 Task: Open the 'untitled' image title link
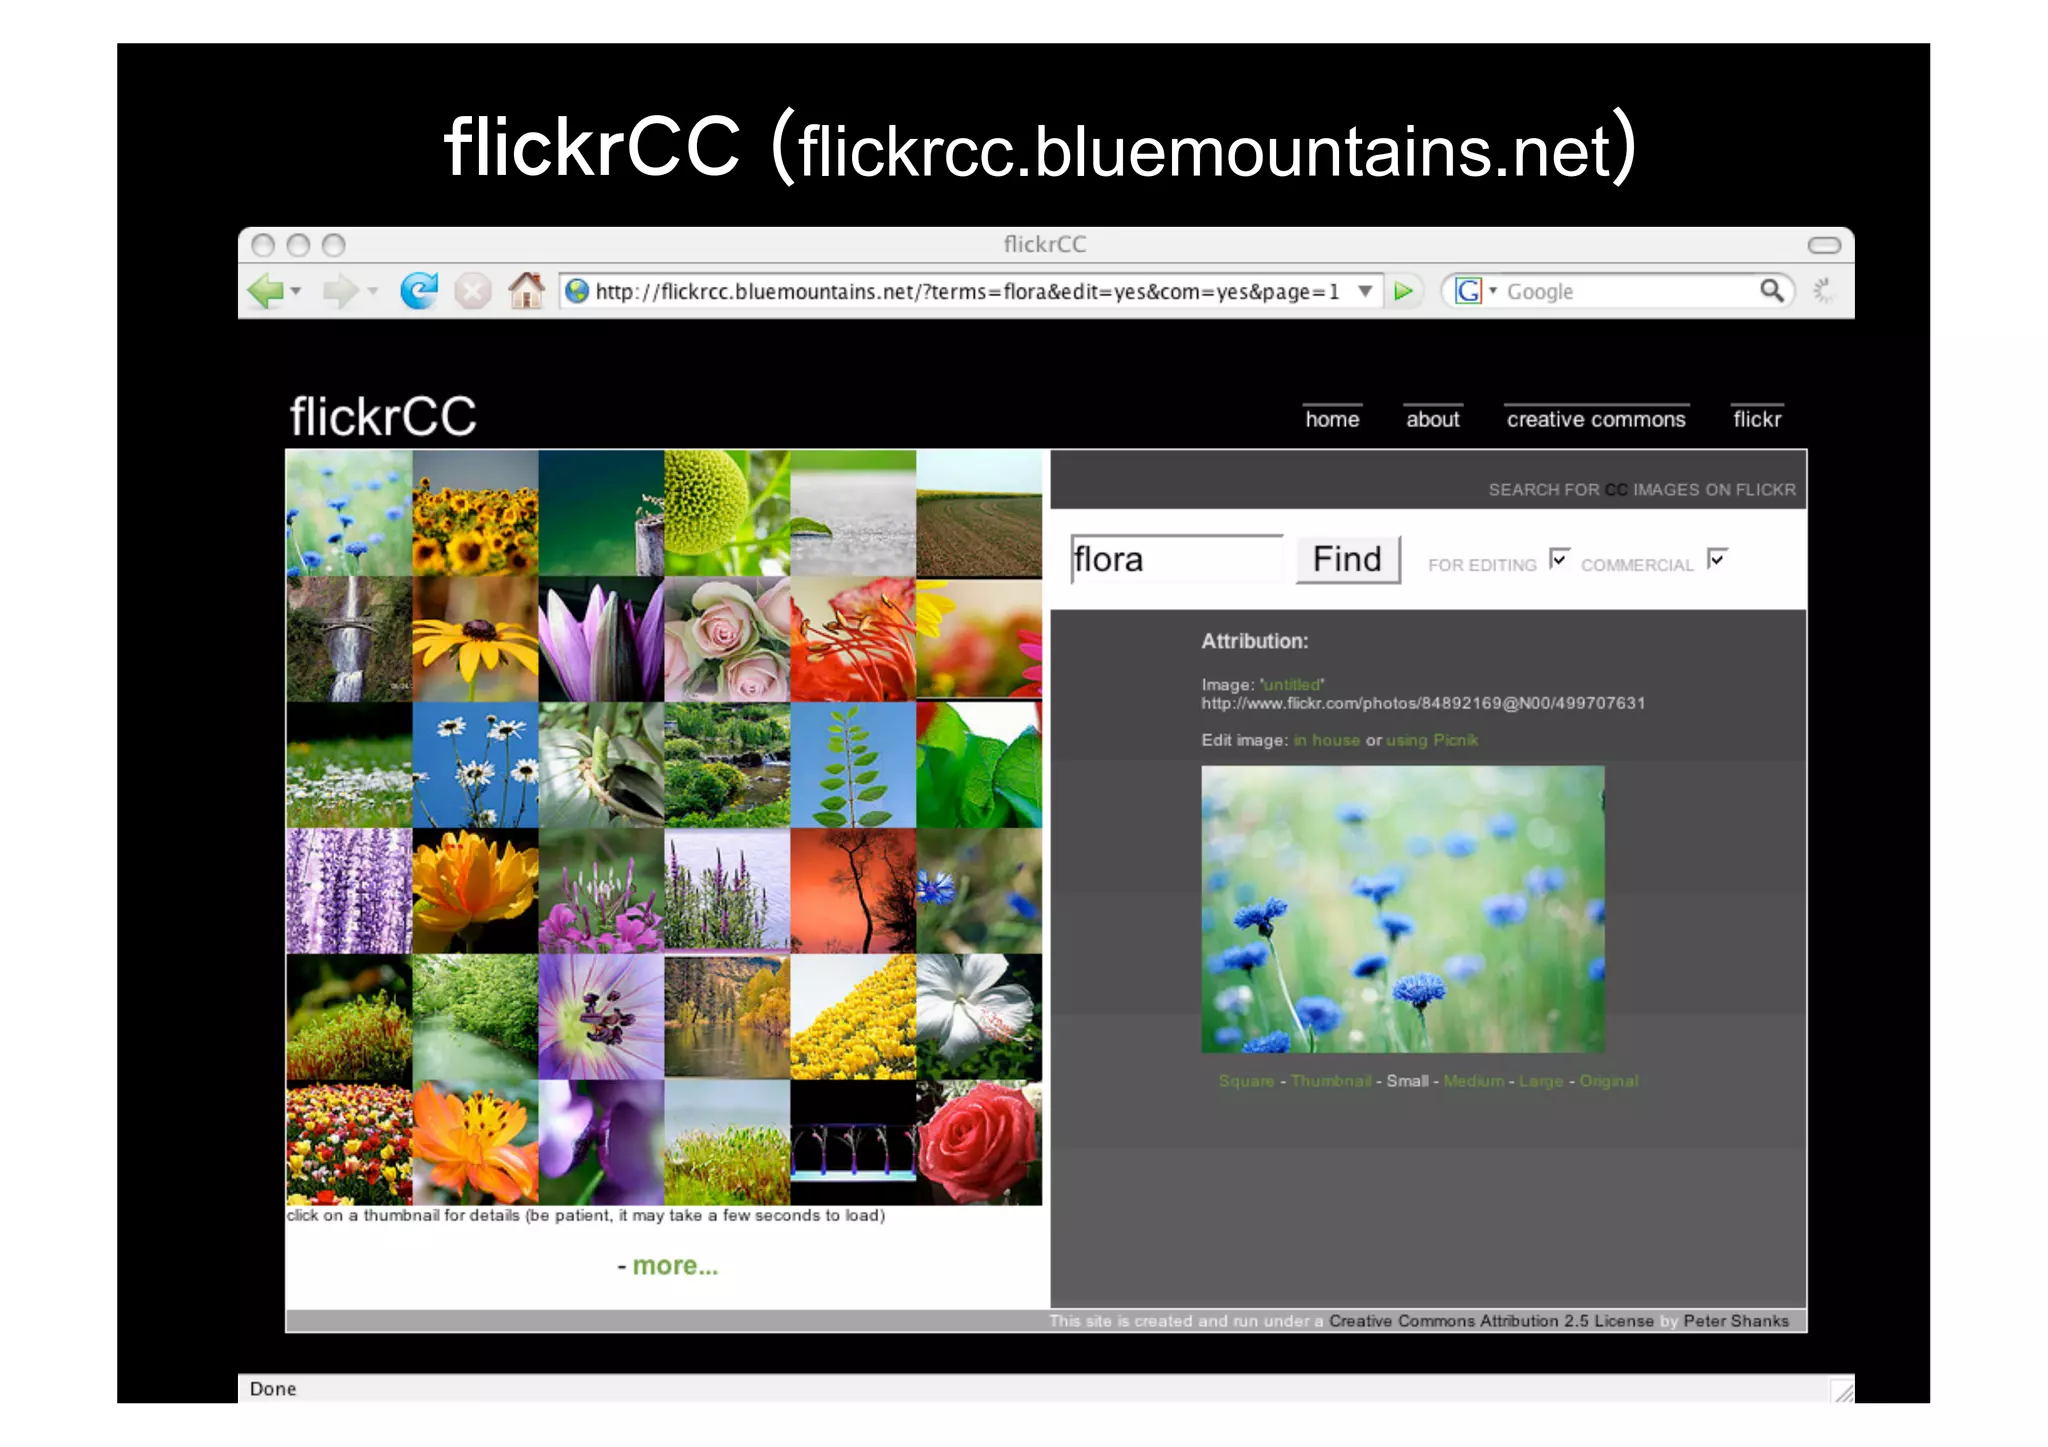(1292, 685)
